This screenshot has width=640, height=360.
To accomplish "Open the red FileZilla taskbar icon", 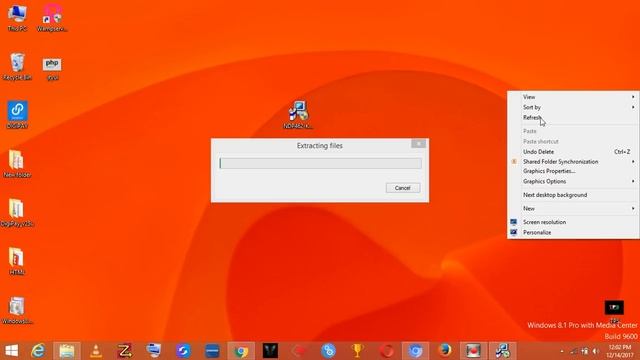I will [x=125, y=351].
